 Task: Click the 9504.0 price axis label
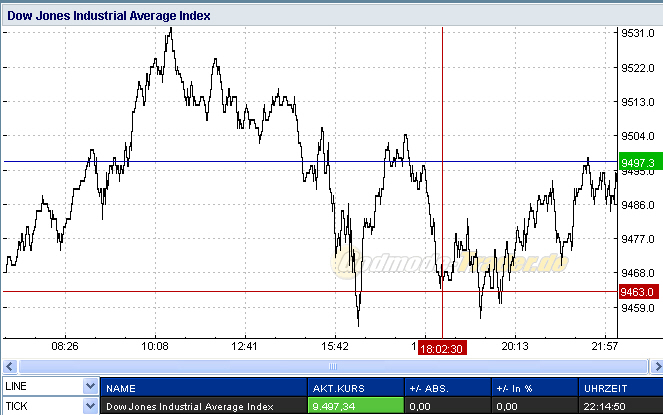(x=638, y=136)
